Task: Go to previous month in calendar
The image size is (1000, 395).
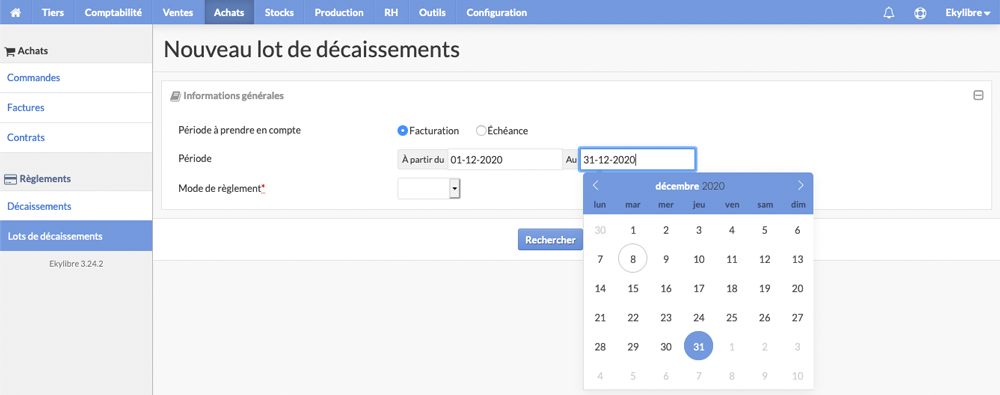Action: 596,186
